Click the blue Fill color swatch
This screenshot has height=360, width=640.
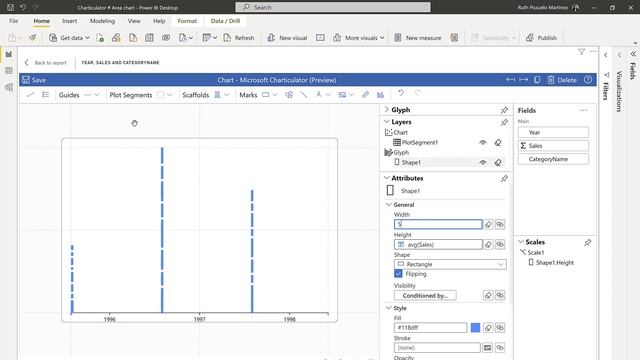click(x=475, y=327)
